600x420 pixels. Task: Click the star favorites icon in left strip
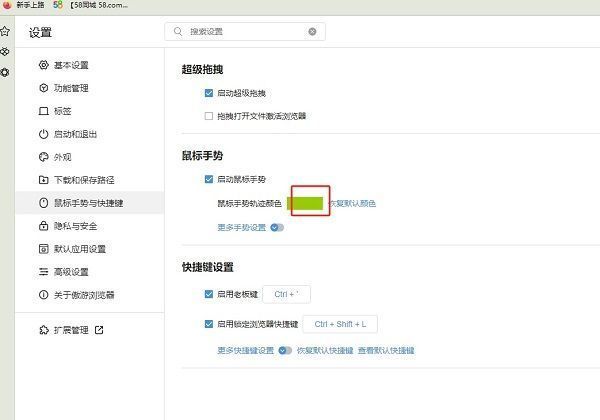click(5, 31)
